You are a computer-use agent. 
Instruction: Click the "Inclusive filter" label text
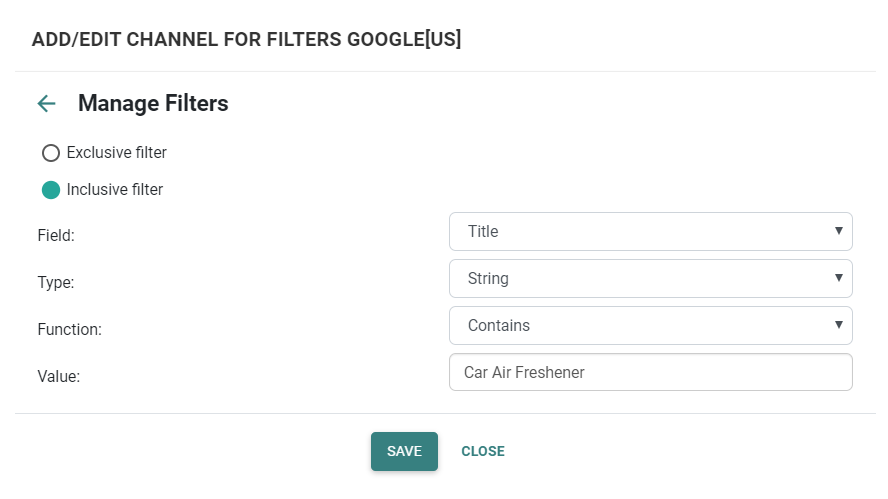click(x=114, y=189)
